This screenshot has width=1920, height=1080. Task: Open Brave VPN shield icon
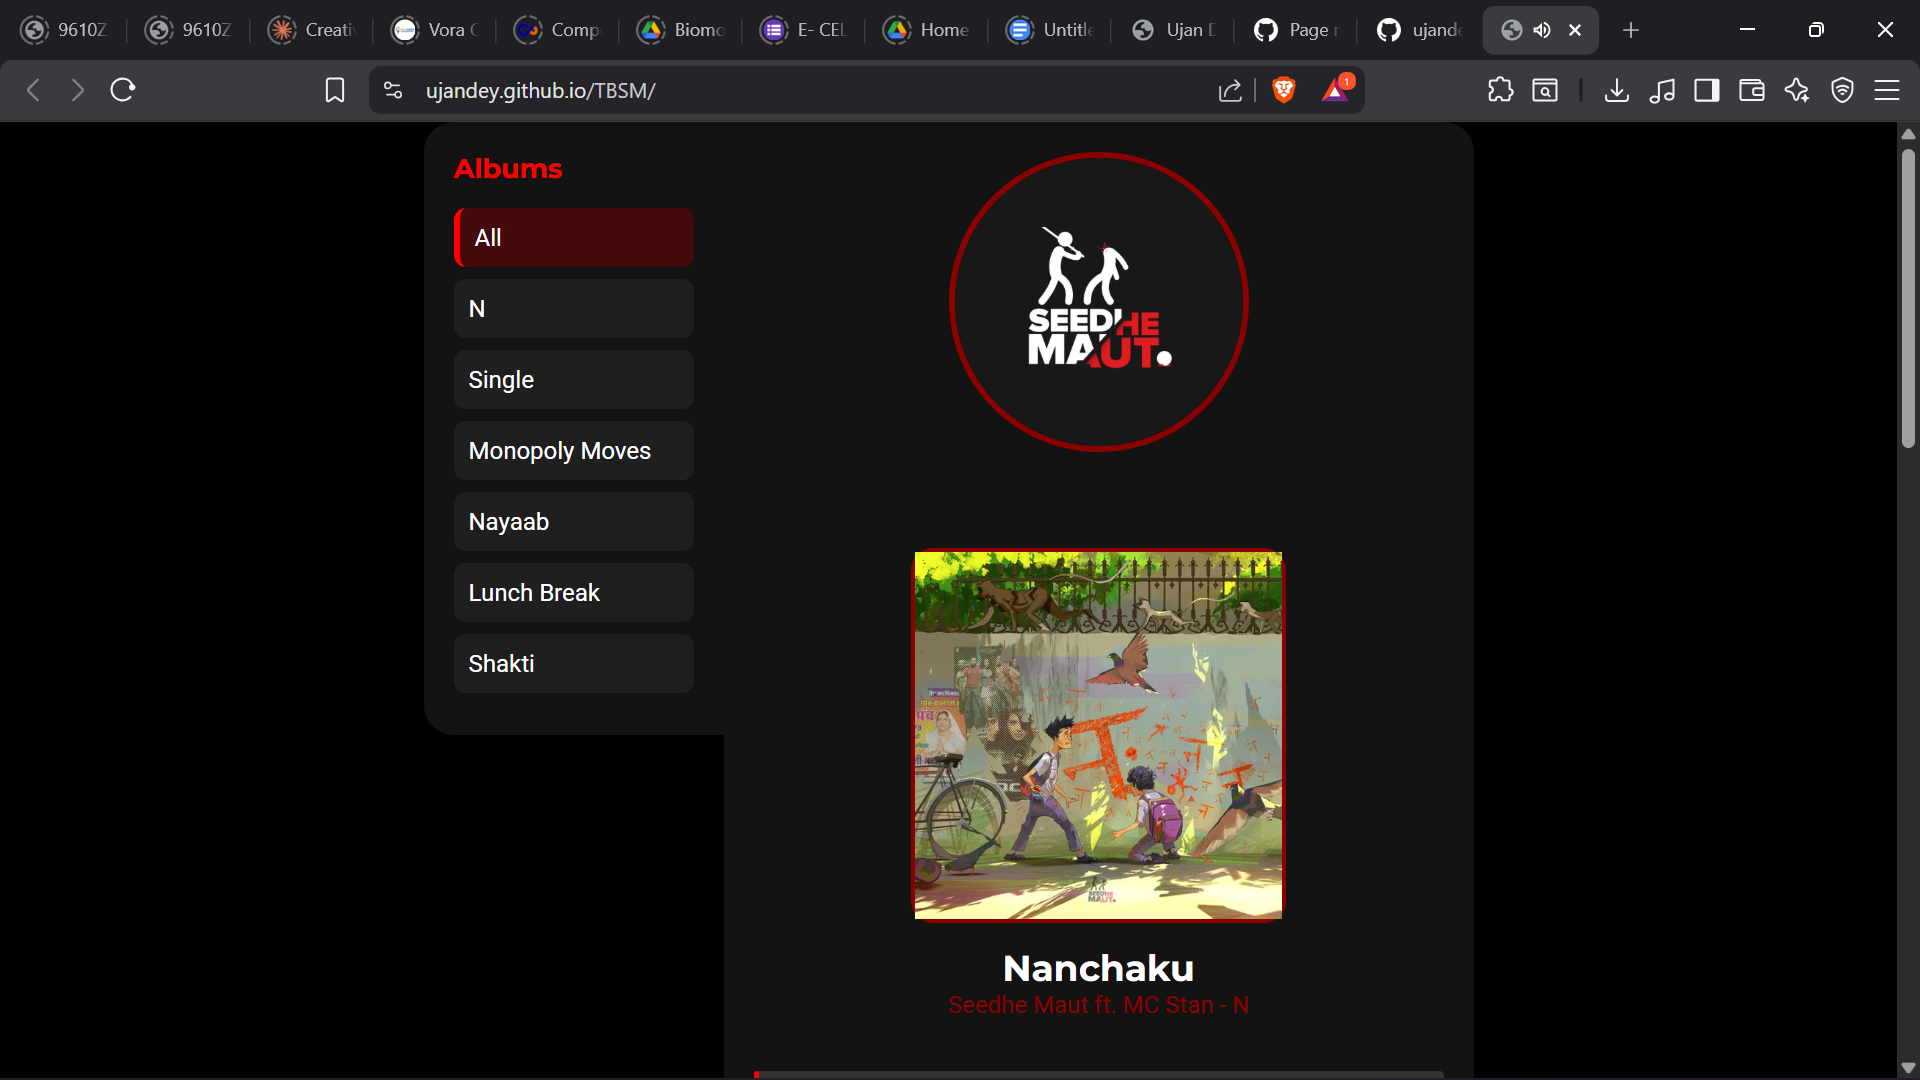[1842, 90]
